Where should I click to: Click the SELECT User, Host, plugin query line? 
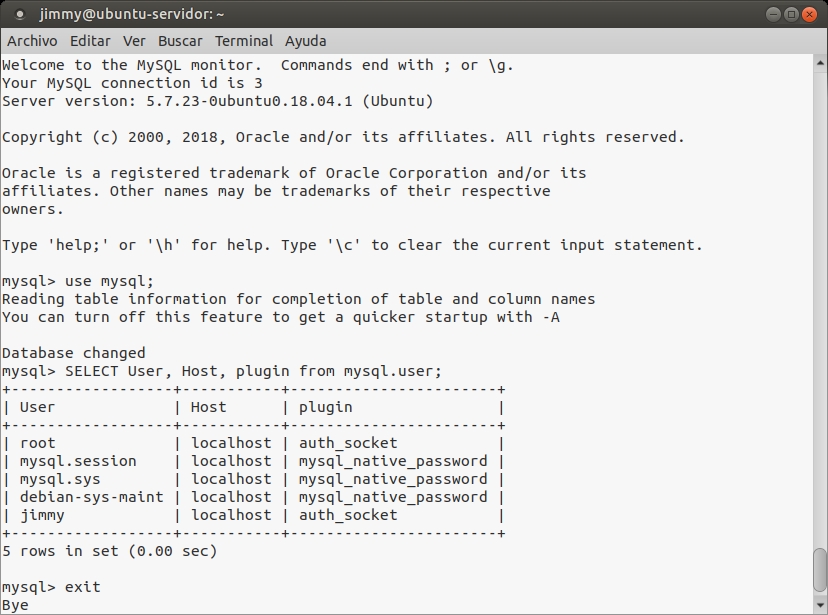coord(253,371)
